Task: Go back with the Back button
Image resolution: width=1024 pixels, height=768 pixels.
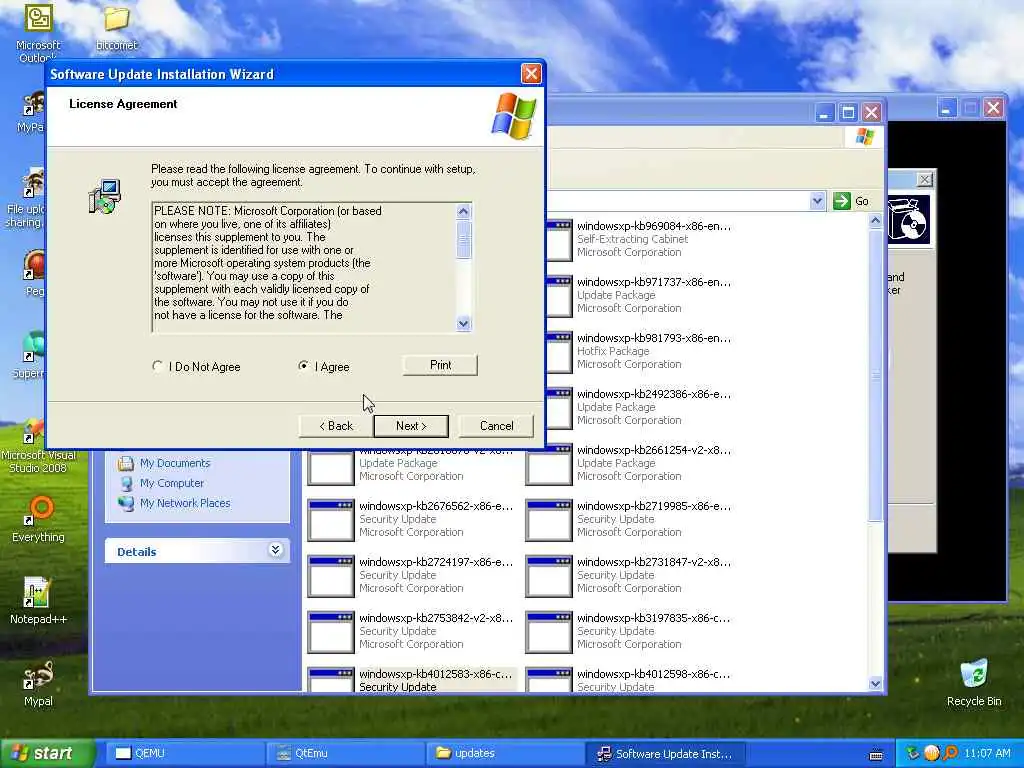Action: (336, 426)
